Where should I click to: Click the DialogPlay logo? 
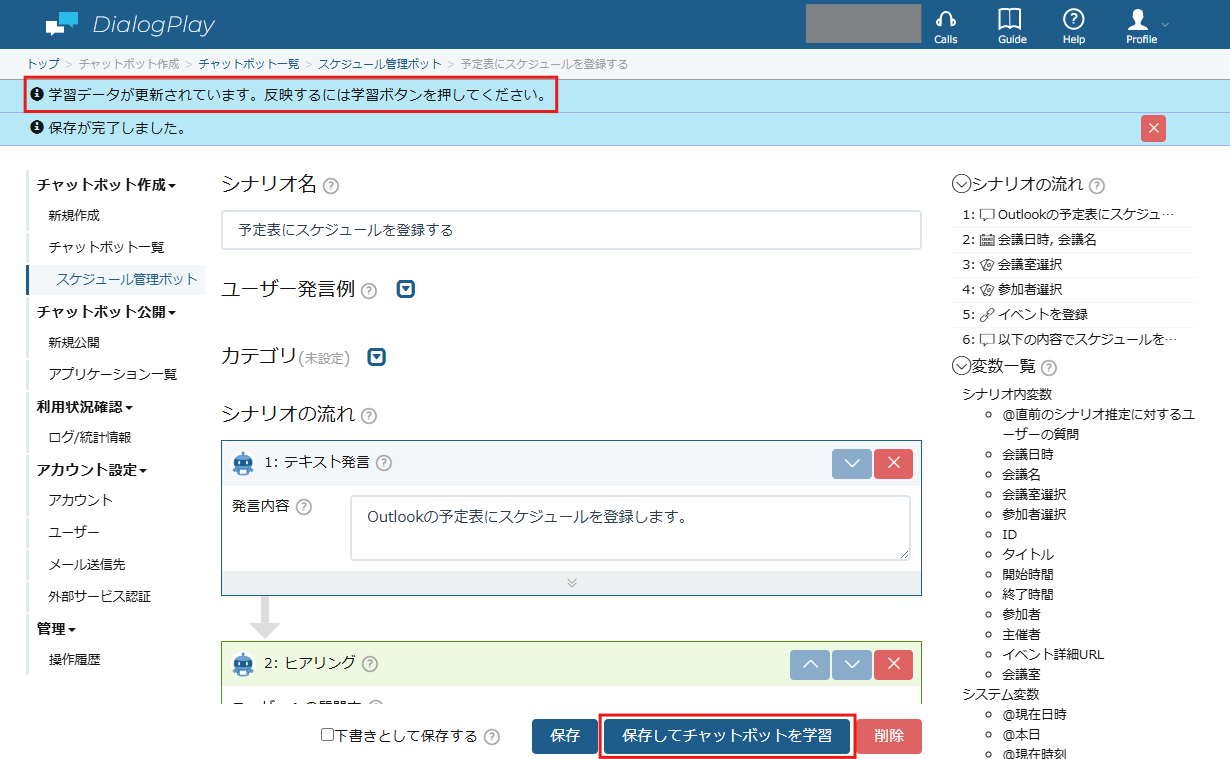click(130, 25)
